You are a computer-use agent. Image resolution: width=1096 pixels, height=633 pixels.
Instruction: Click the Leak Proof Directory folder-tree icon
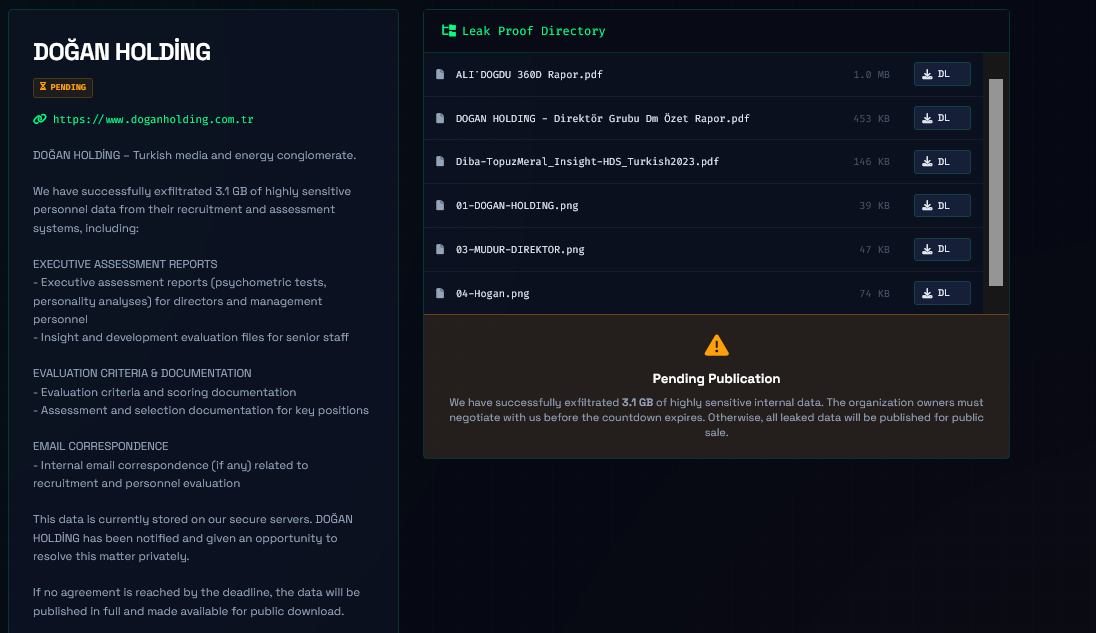pos(449,31)
